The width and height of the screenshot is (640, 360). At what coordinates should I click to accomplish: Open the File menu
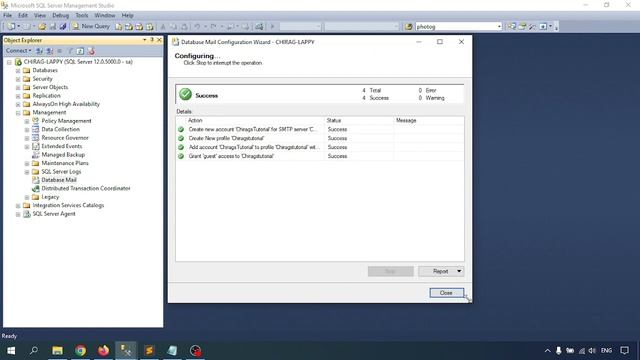click(x=7, y=15)
